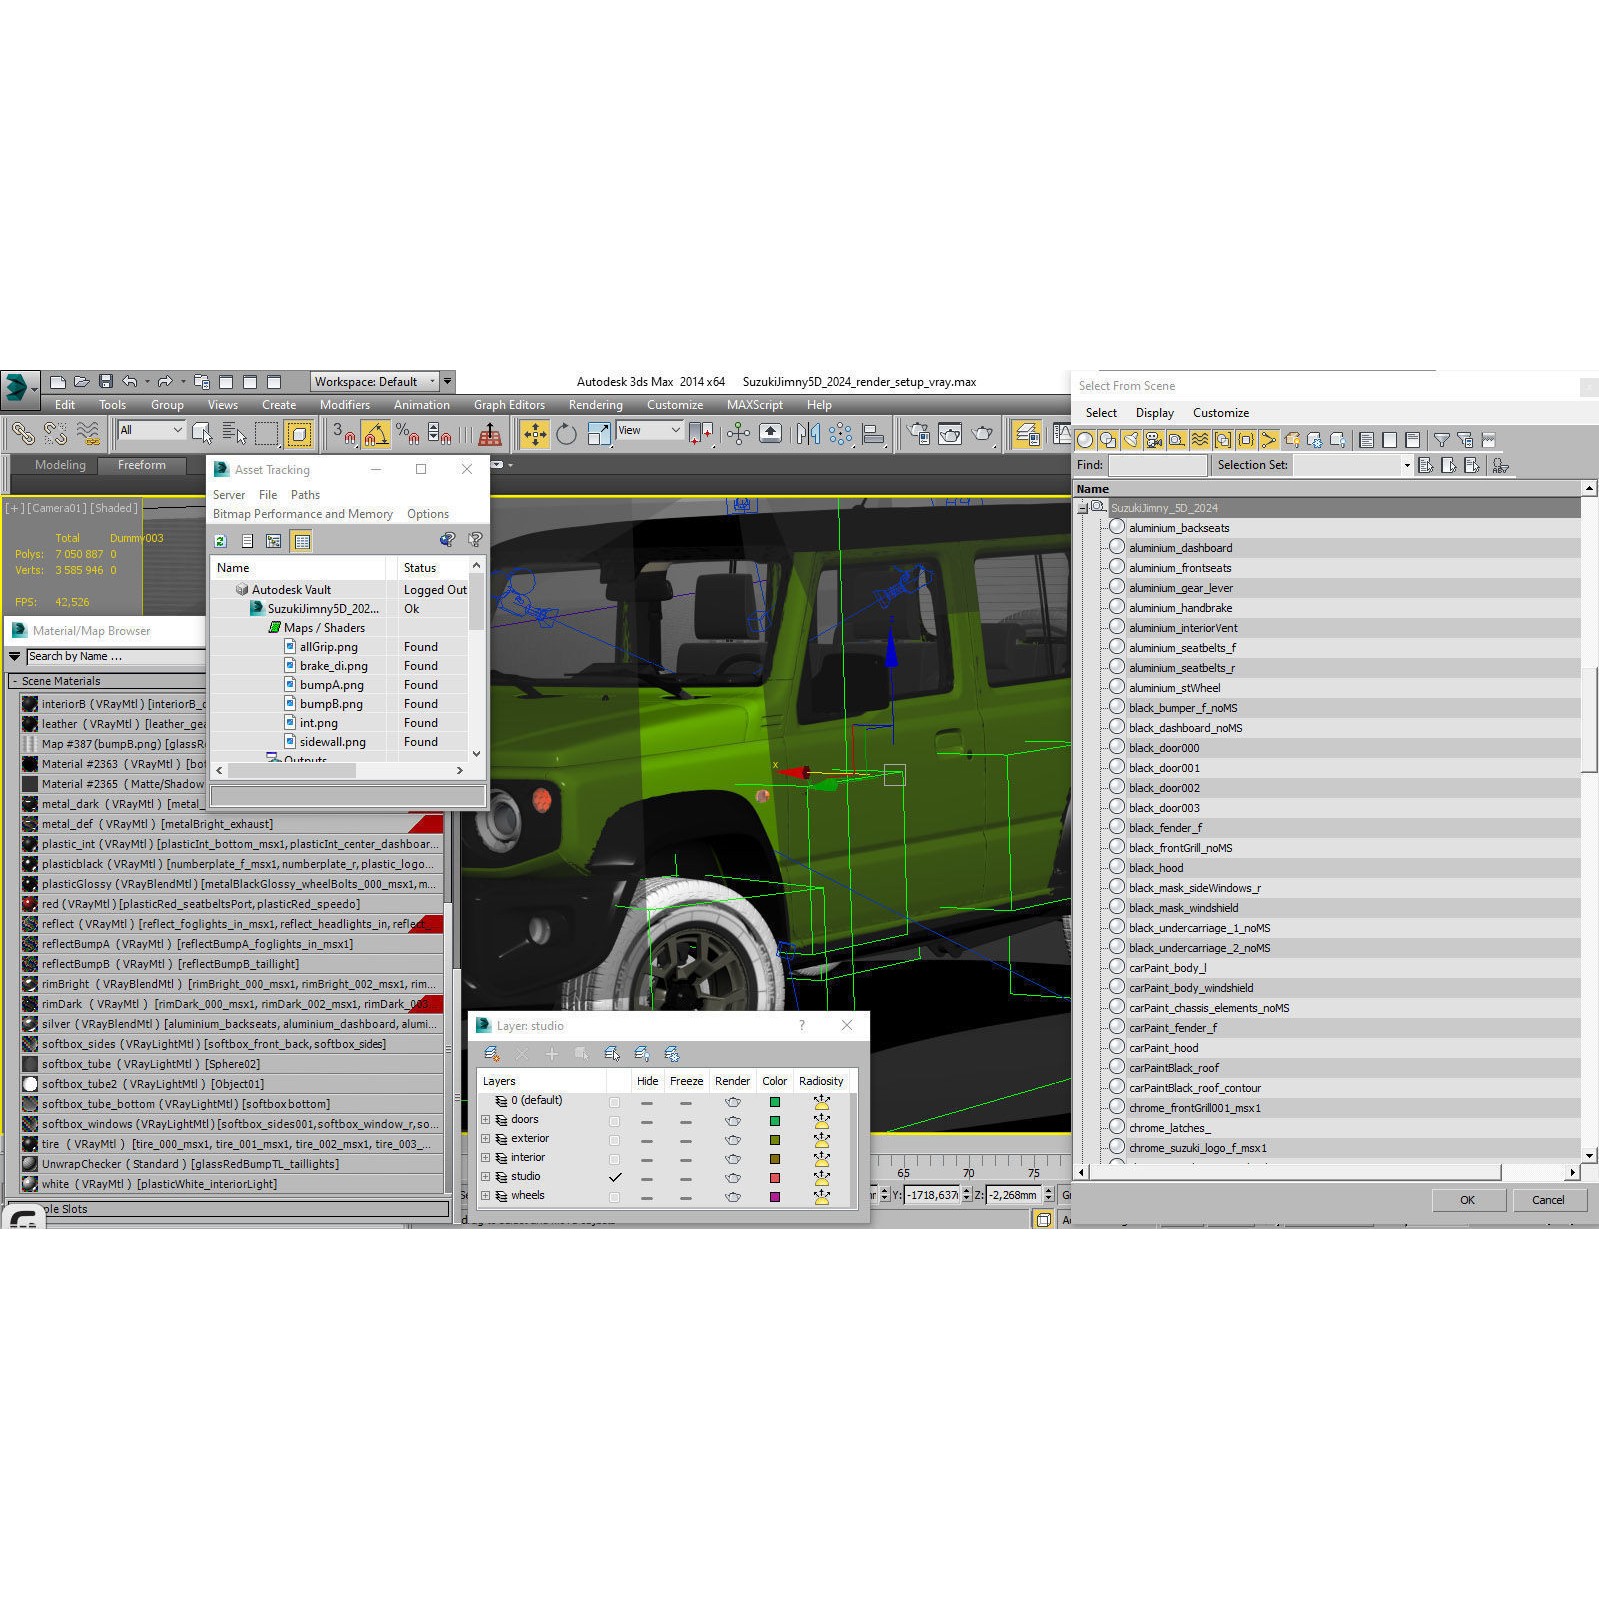
Task: Switch Asset Tracking to table view icon
Action: pos(302,541)
